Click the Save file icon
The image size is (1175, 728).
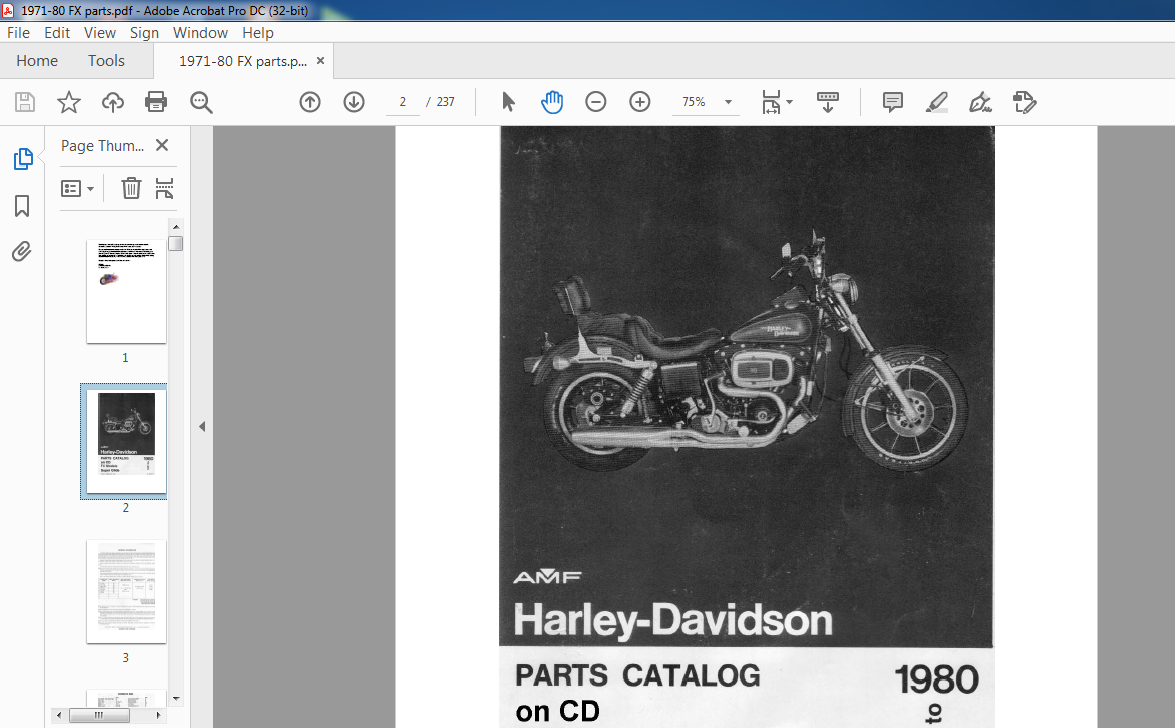click(25, 102)
